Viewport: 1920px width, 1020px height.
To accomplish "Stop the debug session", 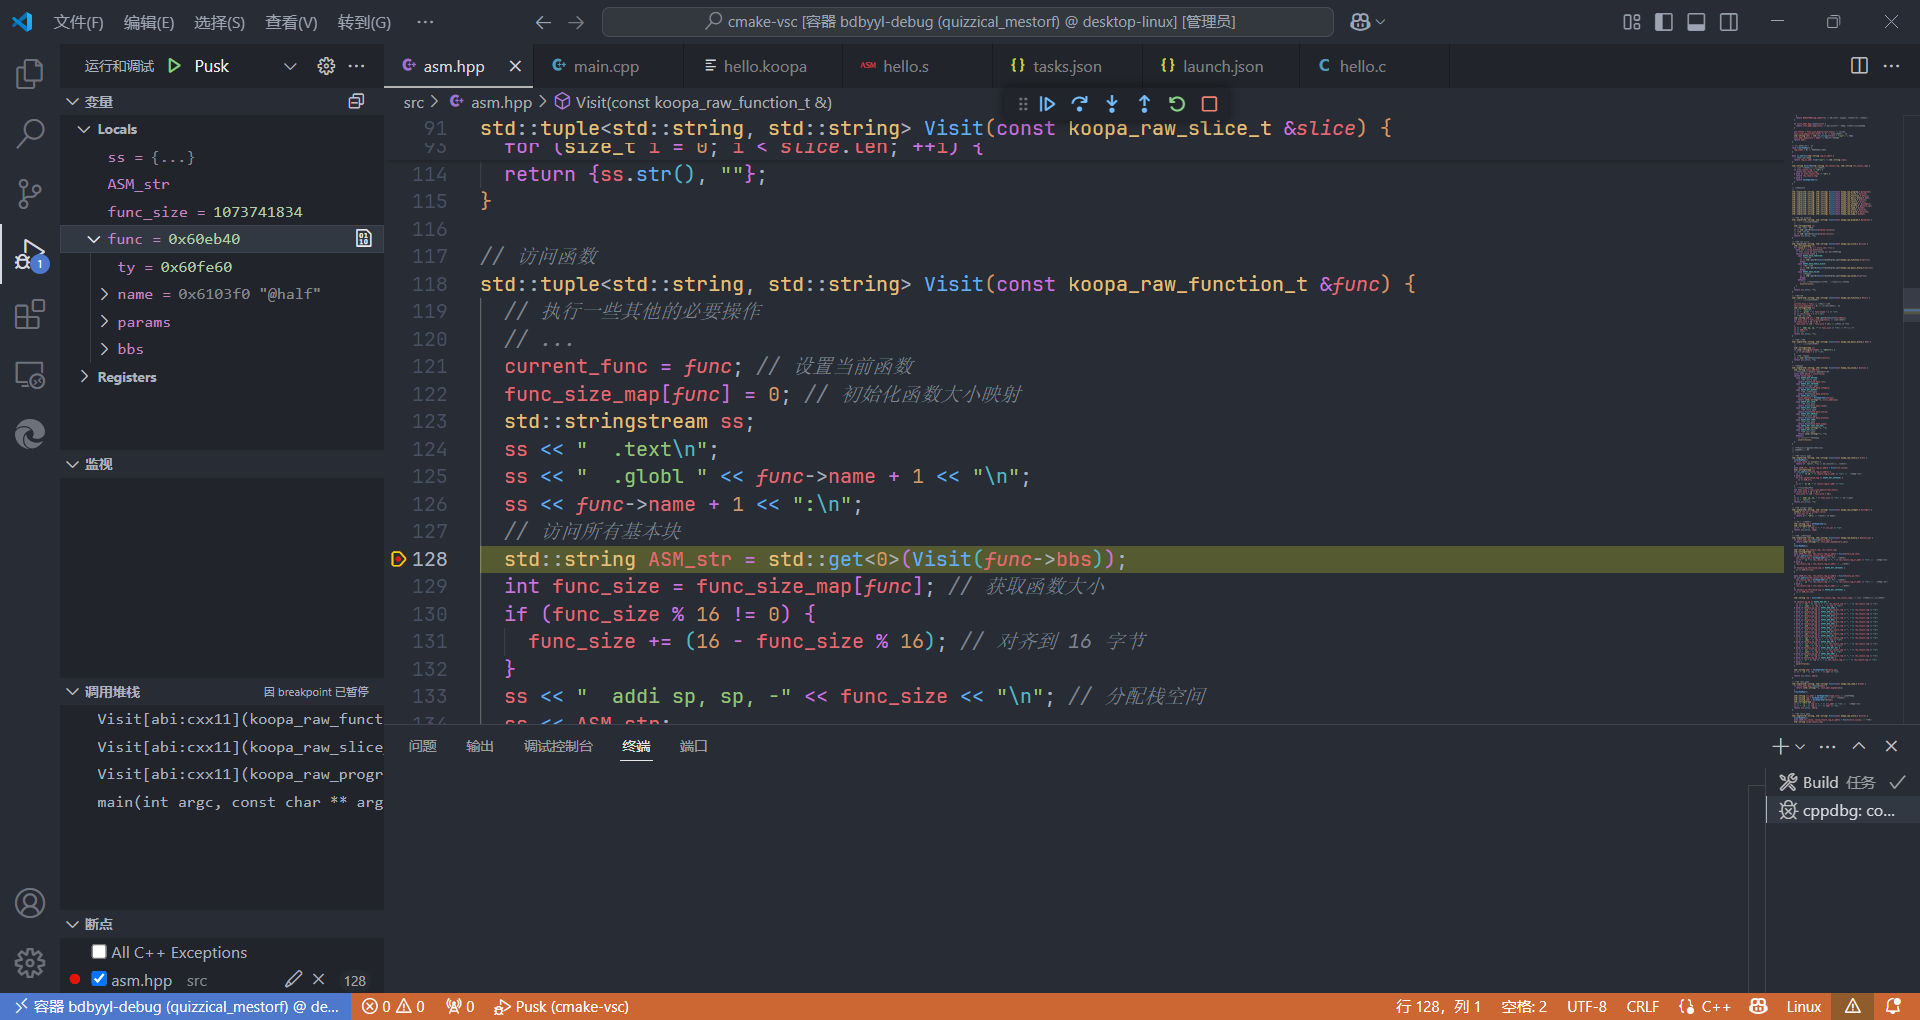I will point(1209,103).
